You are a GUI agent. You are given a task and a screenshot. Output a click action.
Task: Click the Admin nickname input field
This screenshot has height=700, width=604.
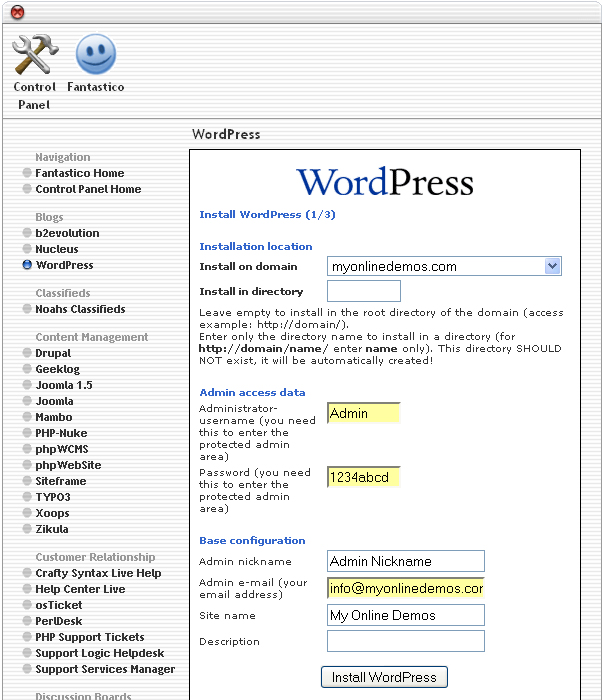point(406,561)
